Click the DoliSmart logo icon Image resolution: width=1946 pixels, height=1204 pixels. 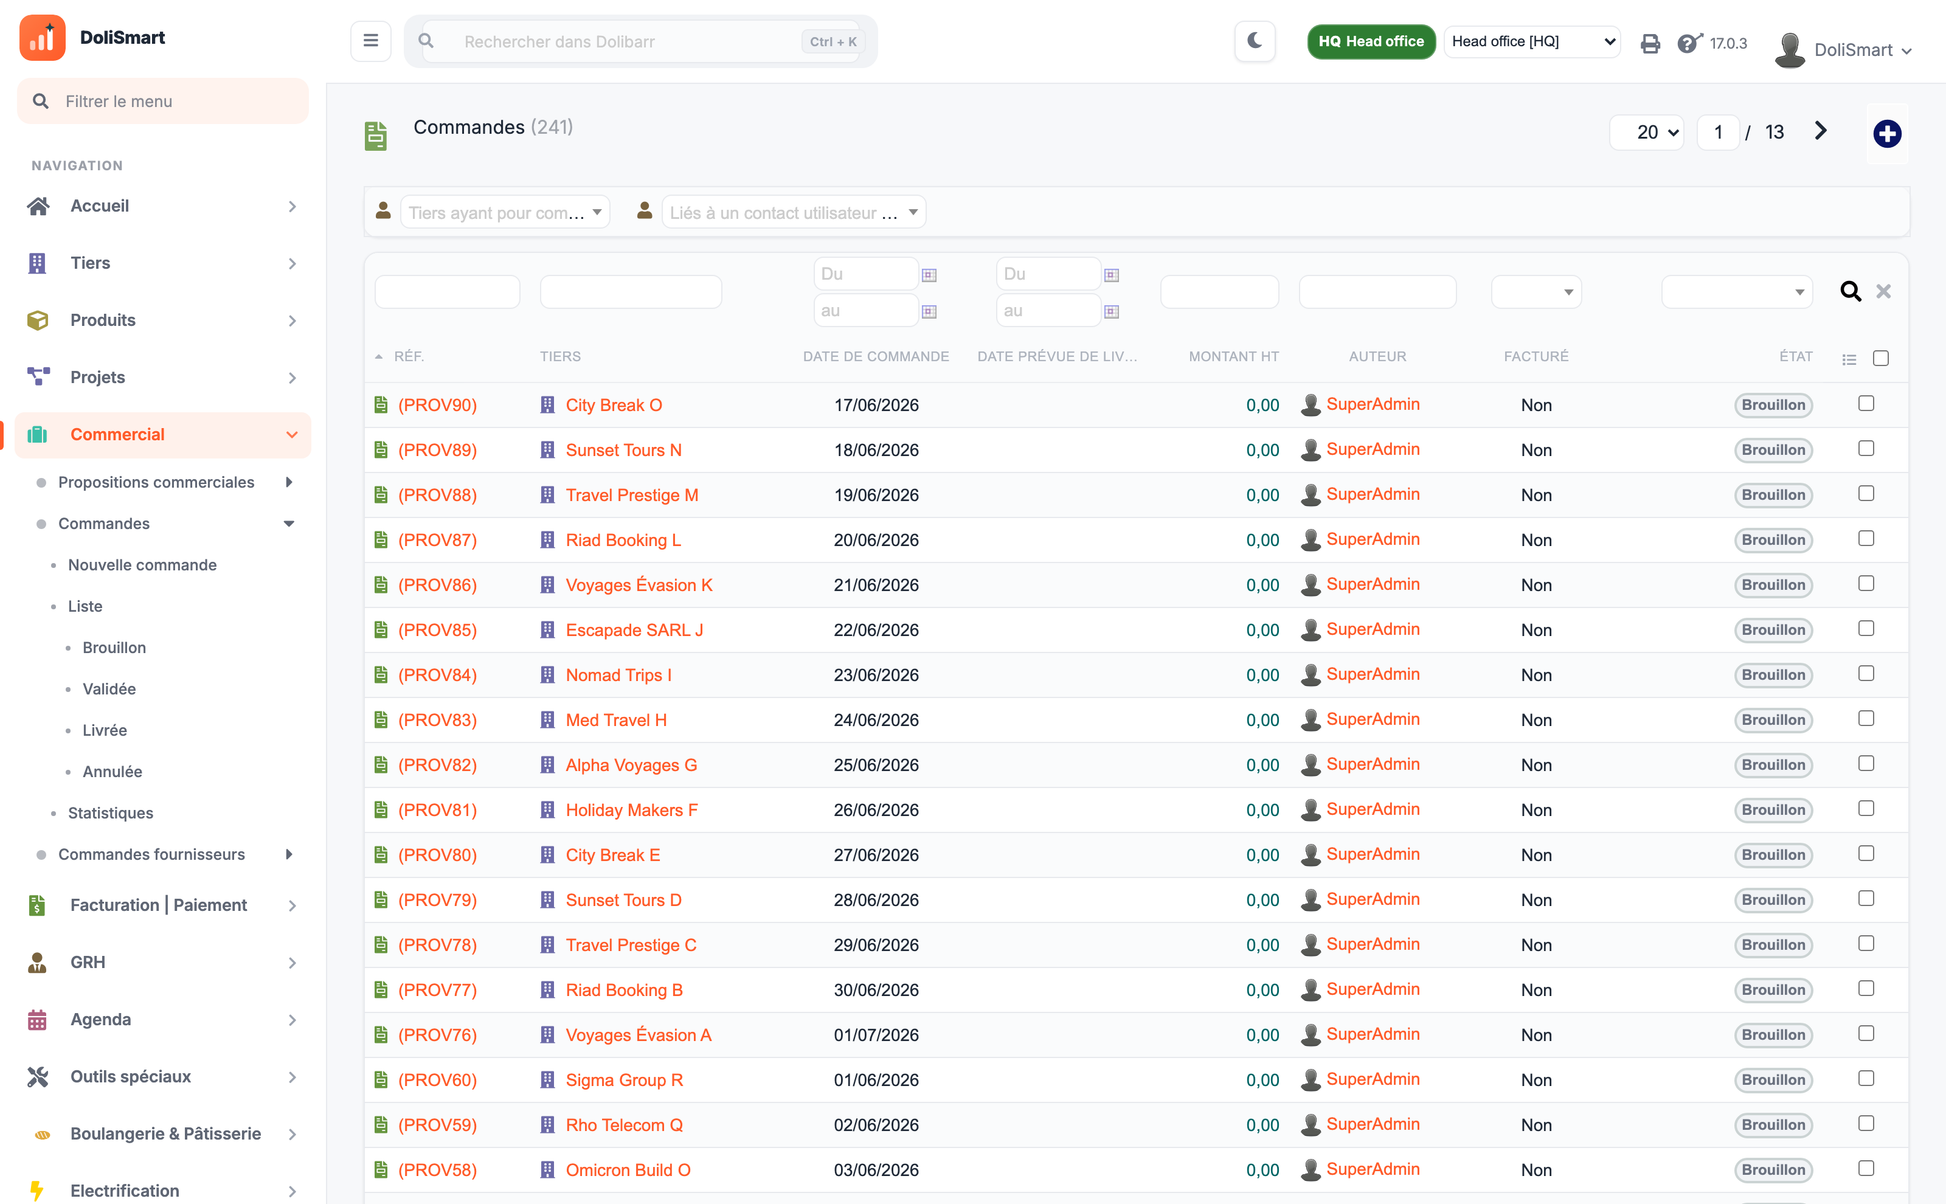coord(42,38)
